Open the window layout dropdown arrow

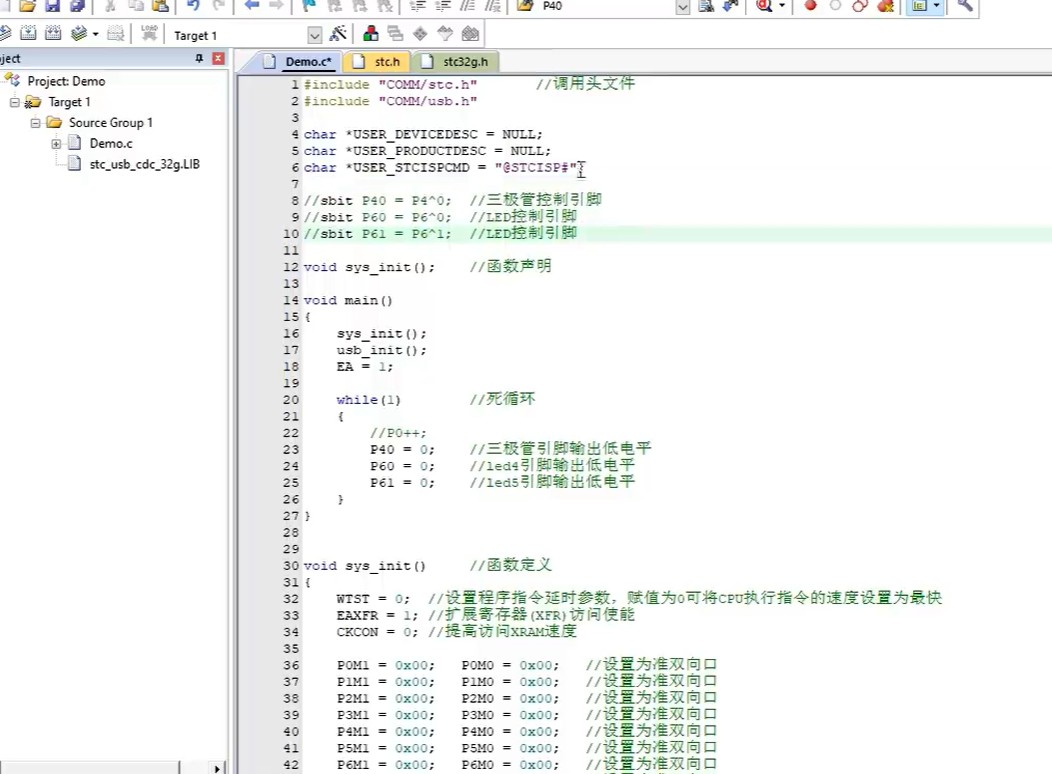(937, 6)
